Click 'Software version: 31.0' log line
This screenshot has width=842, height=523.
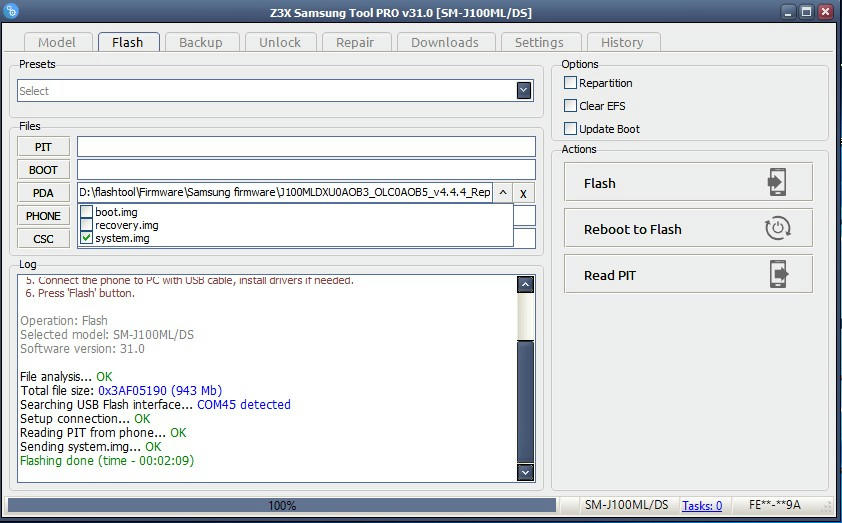82,348
